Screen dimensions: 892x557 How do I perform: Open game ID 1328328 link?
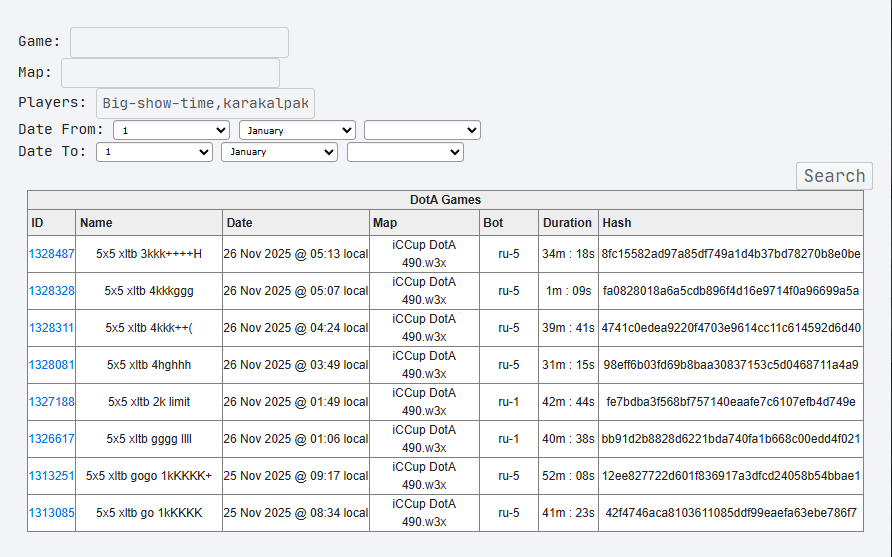point(51,291)
